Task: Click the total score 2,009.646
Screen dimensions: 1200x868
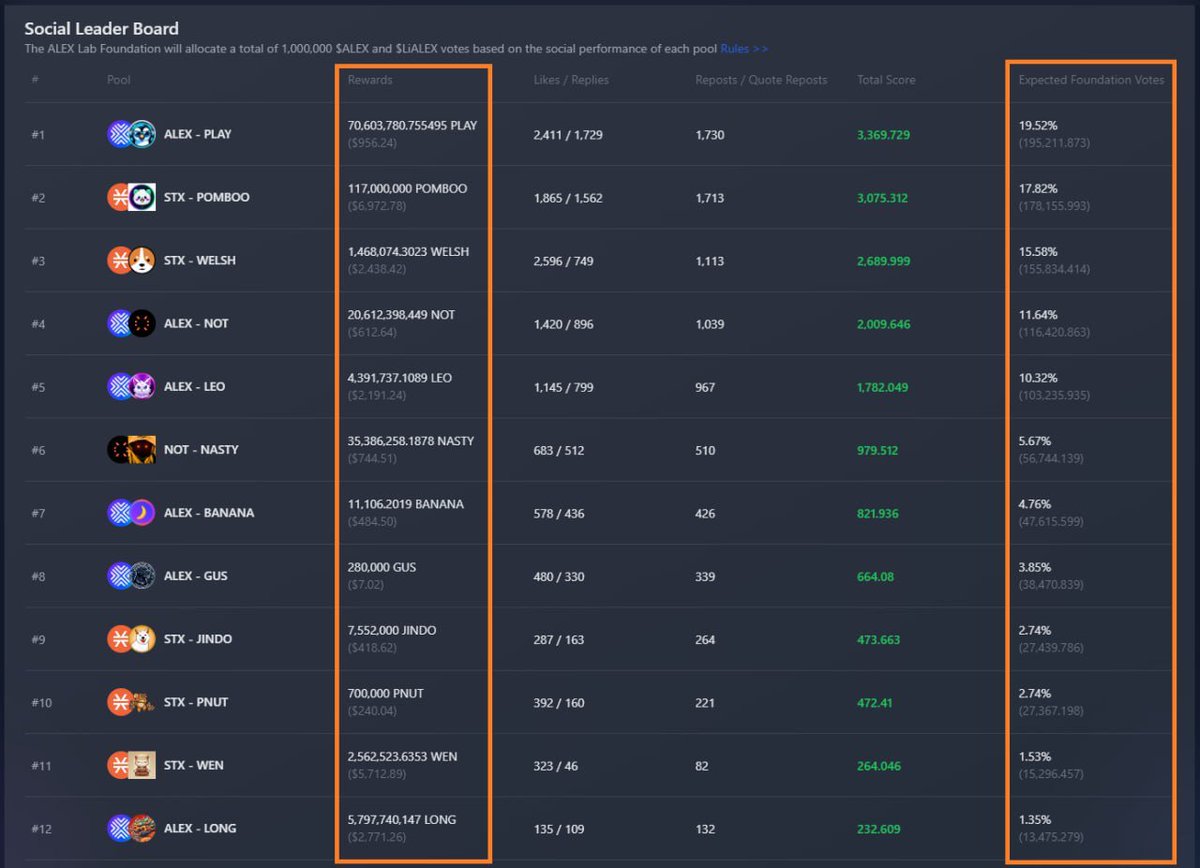Action: (883, 323)
